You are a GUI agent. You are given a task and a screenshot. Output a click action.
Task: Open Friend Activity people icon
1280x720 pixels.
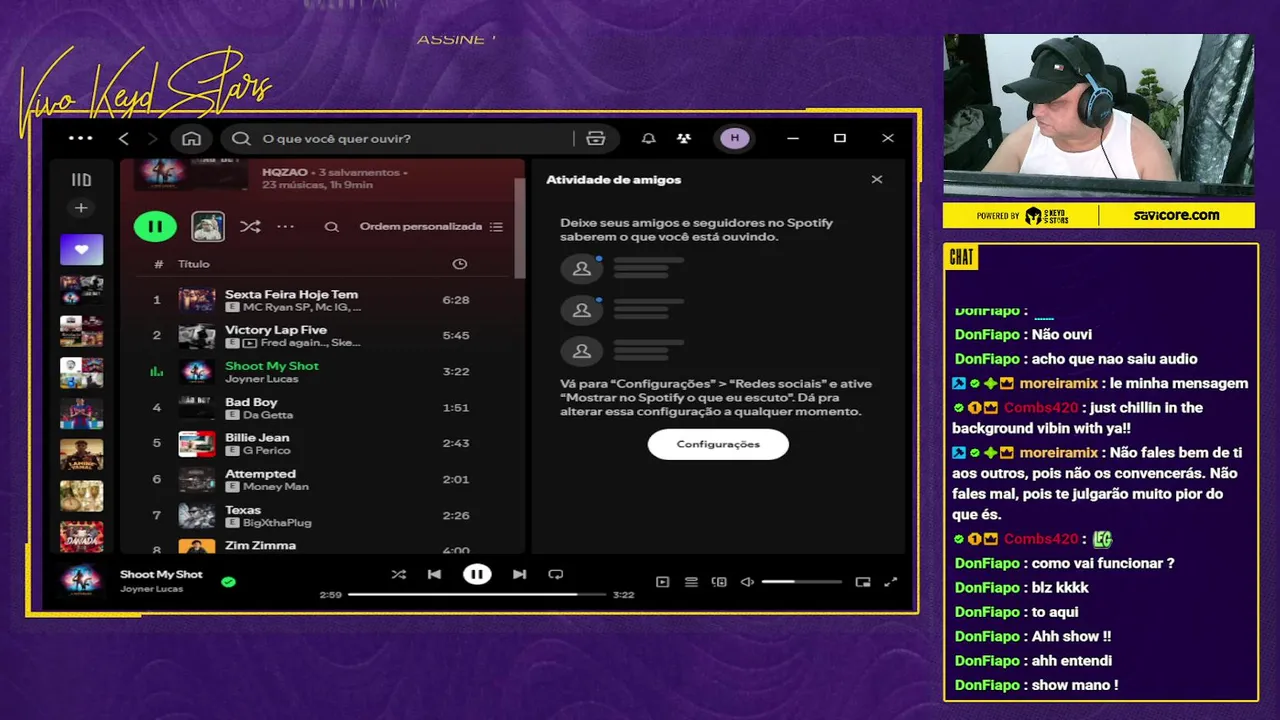(x=683, y=138)
